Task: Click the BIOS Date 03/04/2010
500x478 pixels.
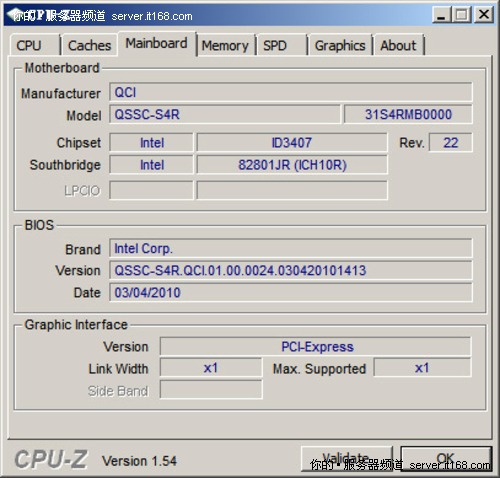Action: pyautogui.click(x=291, y=293)
